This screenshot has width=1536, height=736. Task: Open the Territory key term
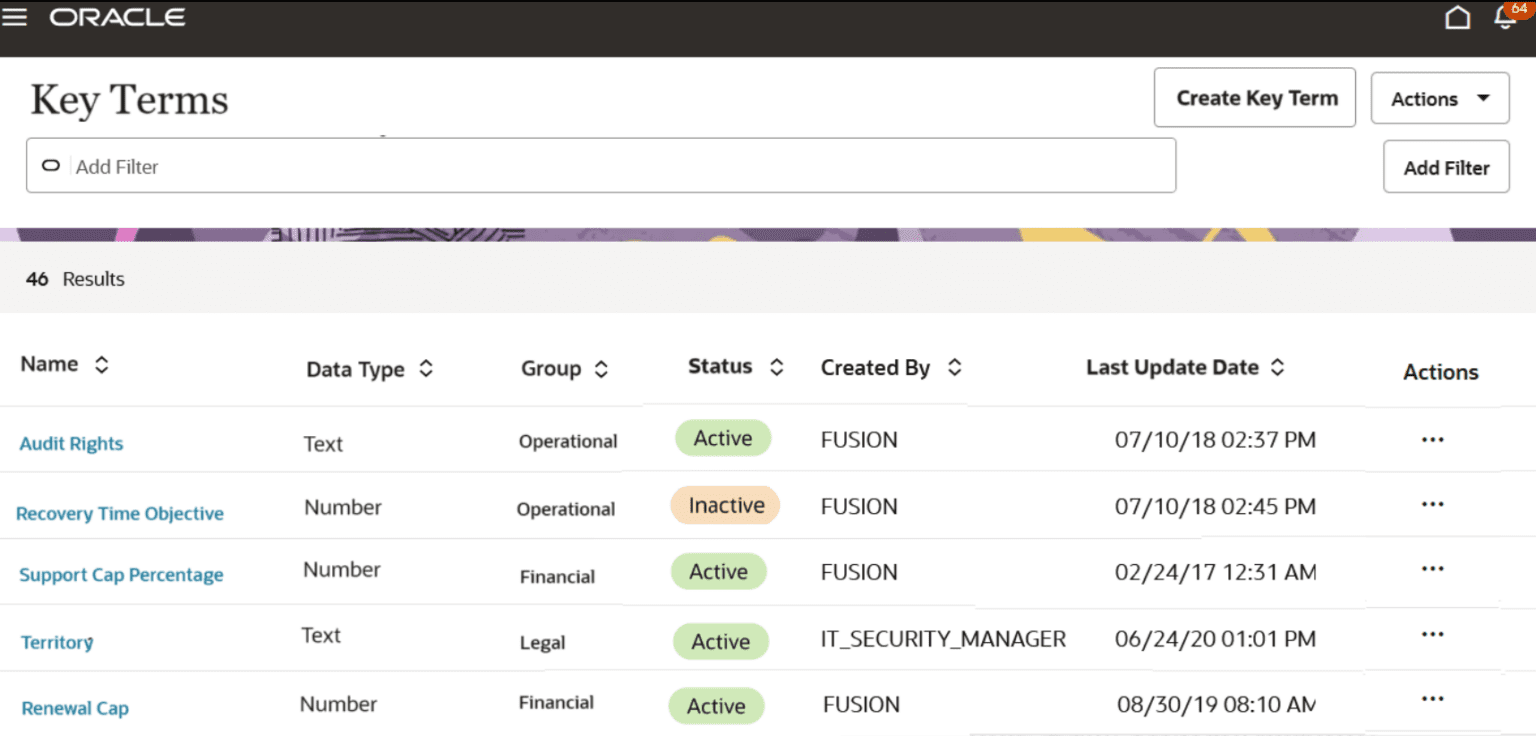(x=56, y=641)
